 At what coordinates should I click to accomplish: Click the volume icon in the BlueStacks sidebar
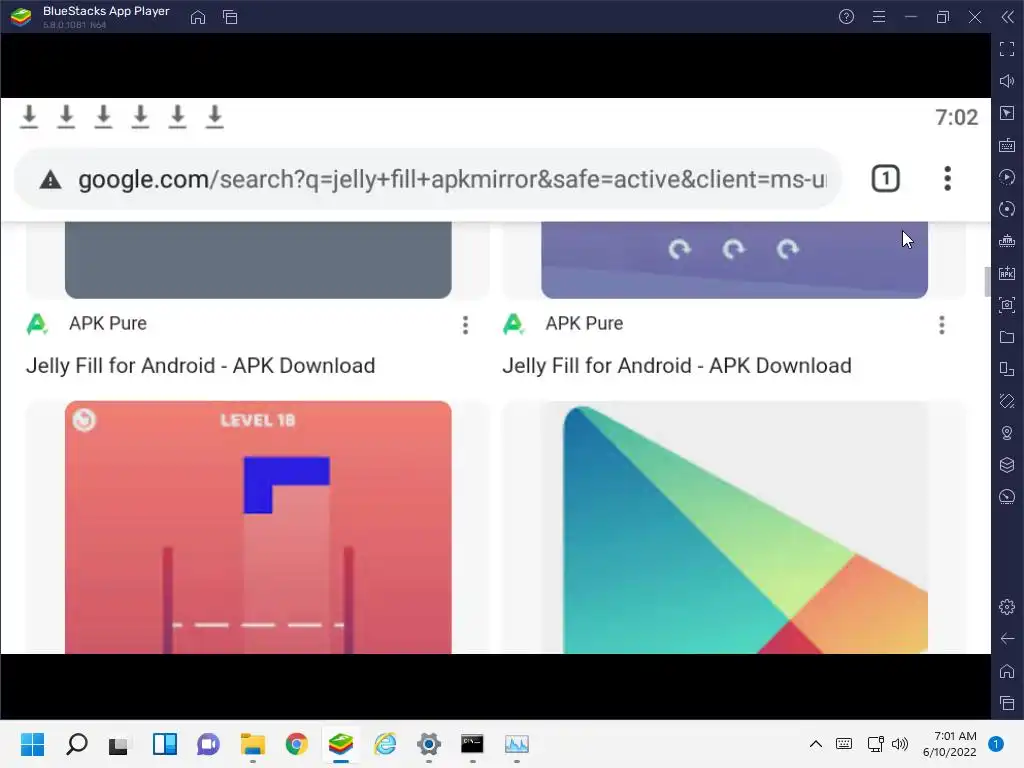pyautogui.click(x=1007, y=81)
